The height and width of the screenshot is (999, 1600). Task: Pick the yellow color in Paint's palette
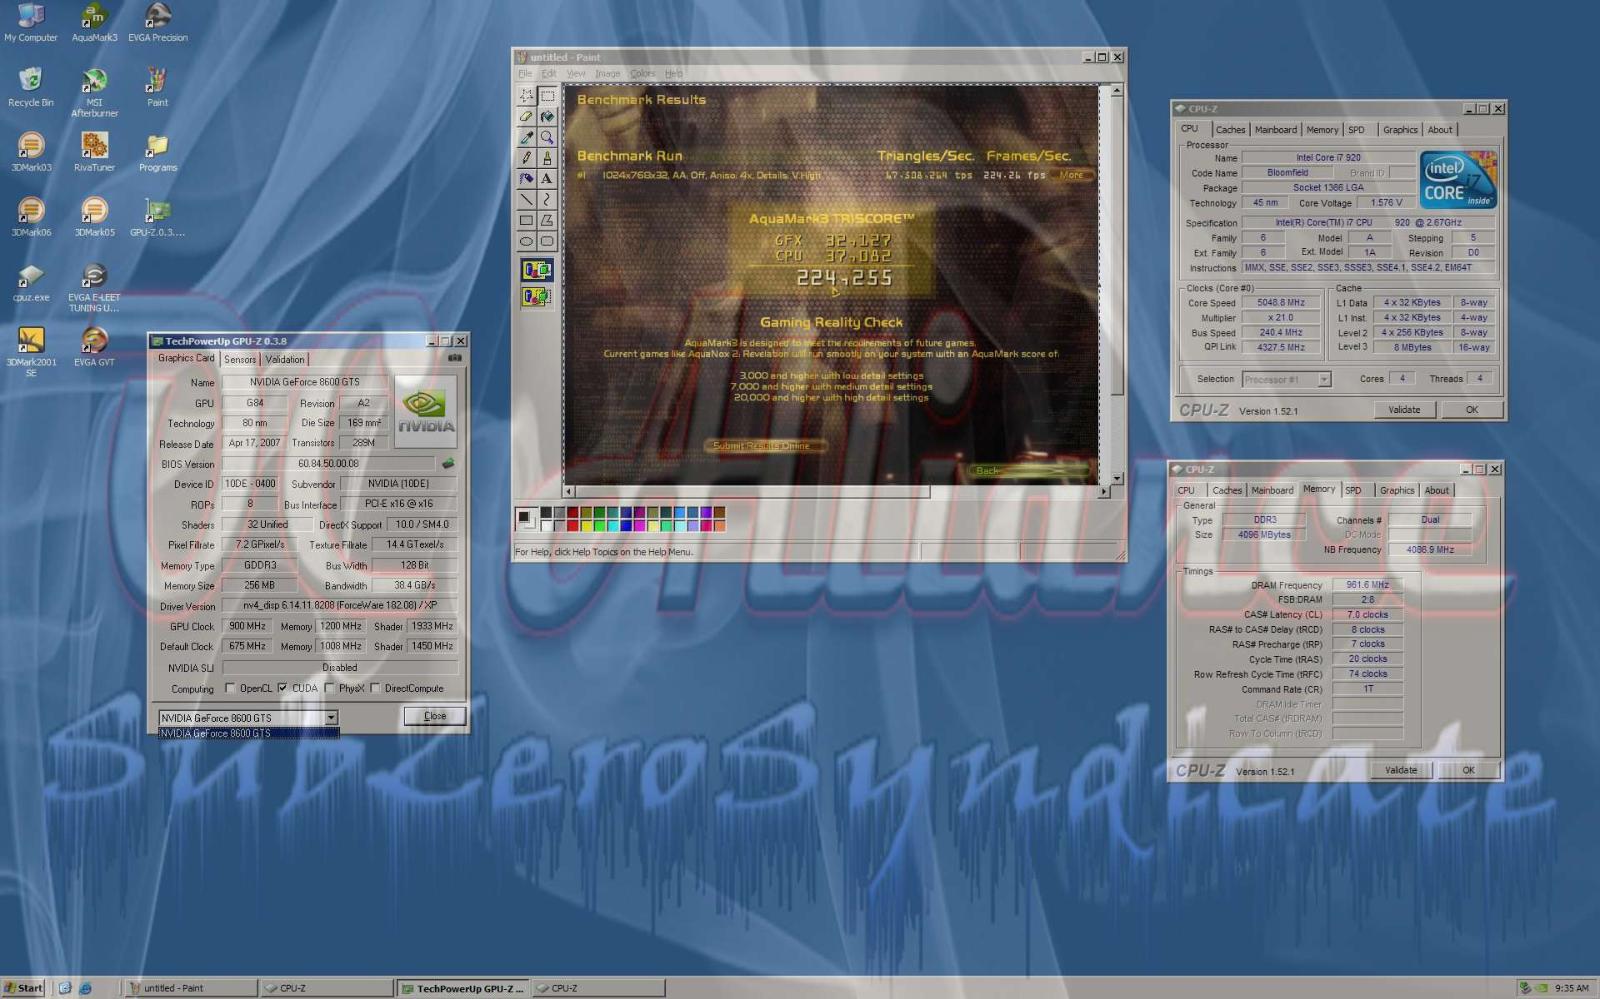pyautogui.click(x=586, y=525)
